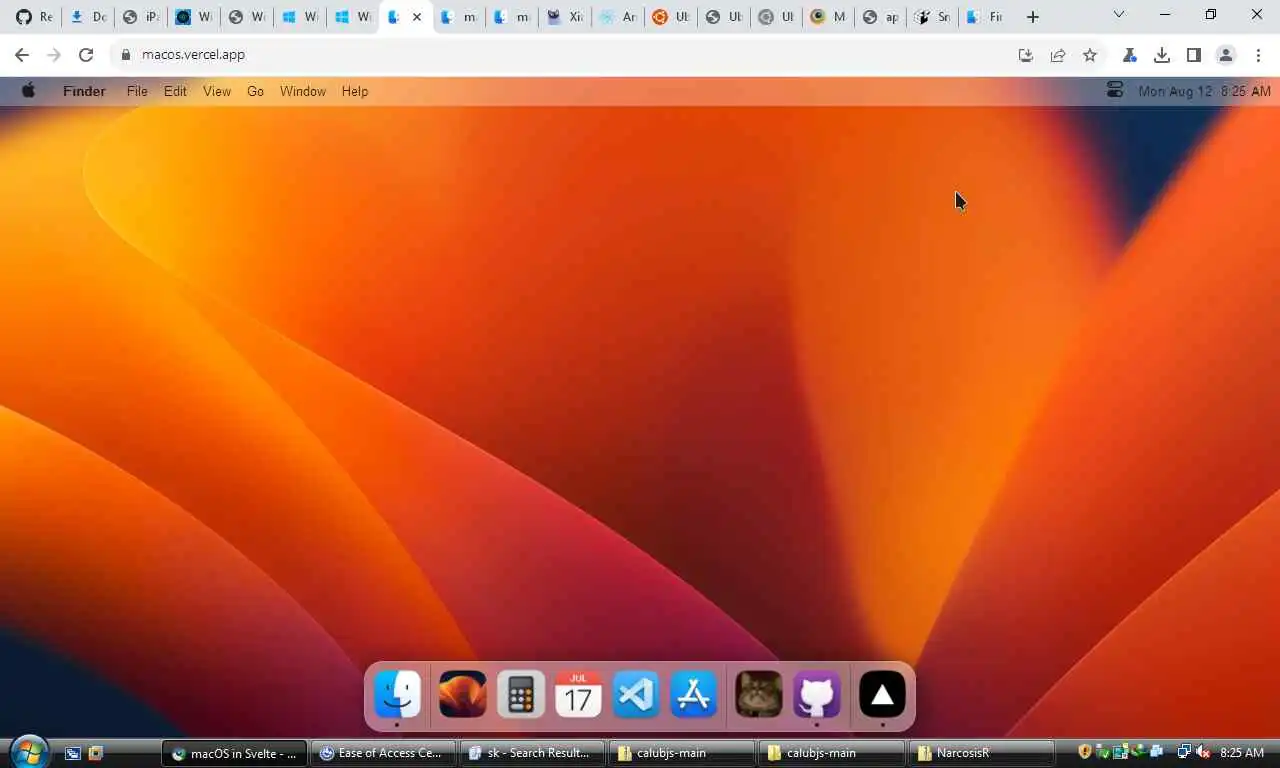
Task: Open the Vercel triangle dock icon
Action: pos(882,694)
